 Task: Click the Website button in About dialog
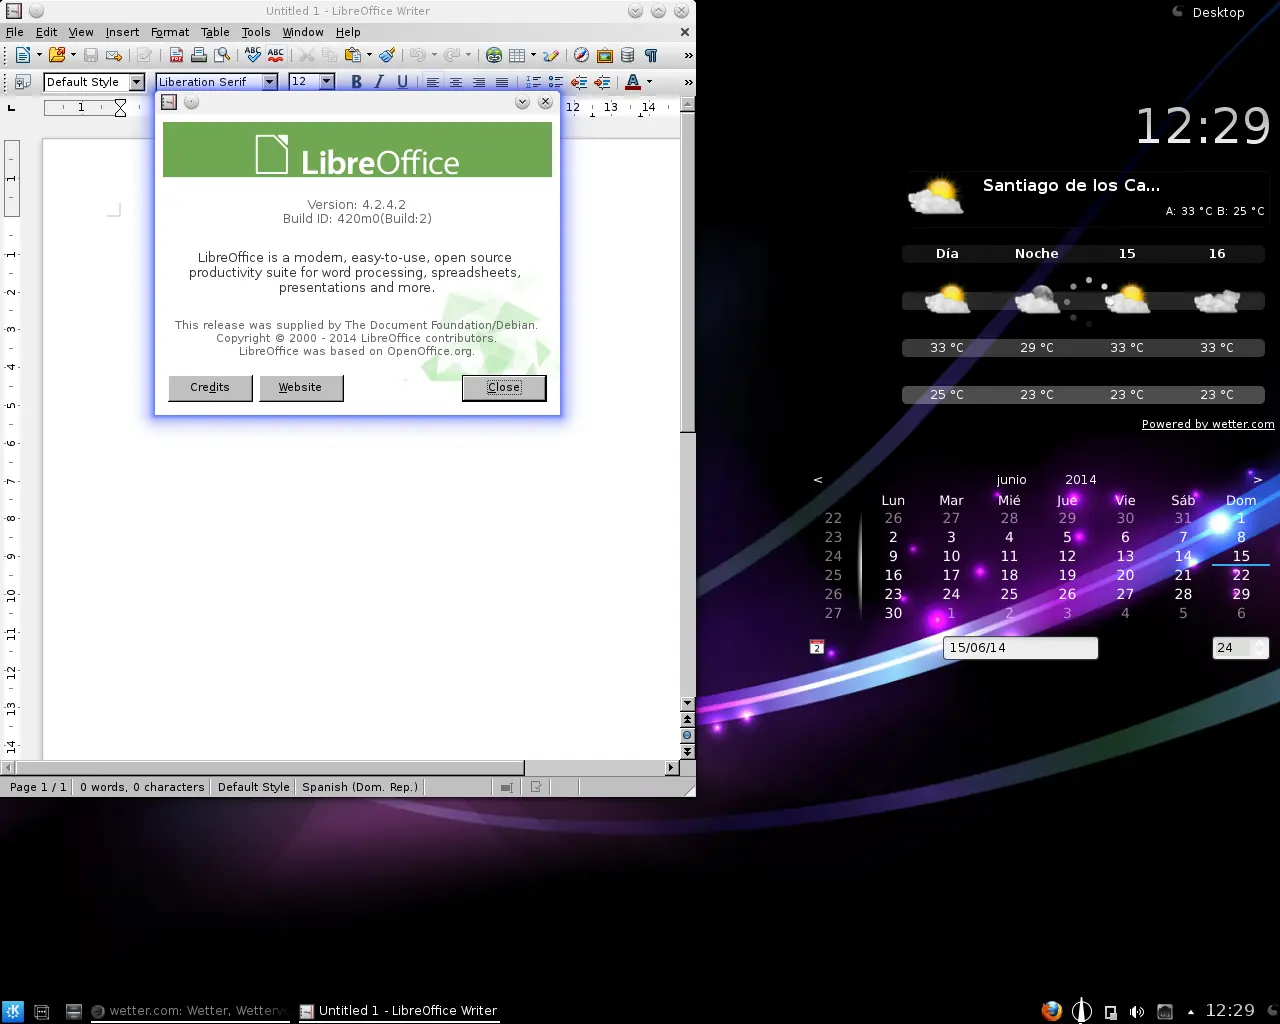(300, 388)
